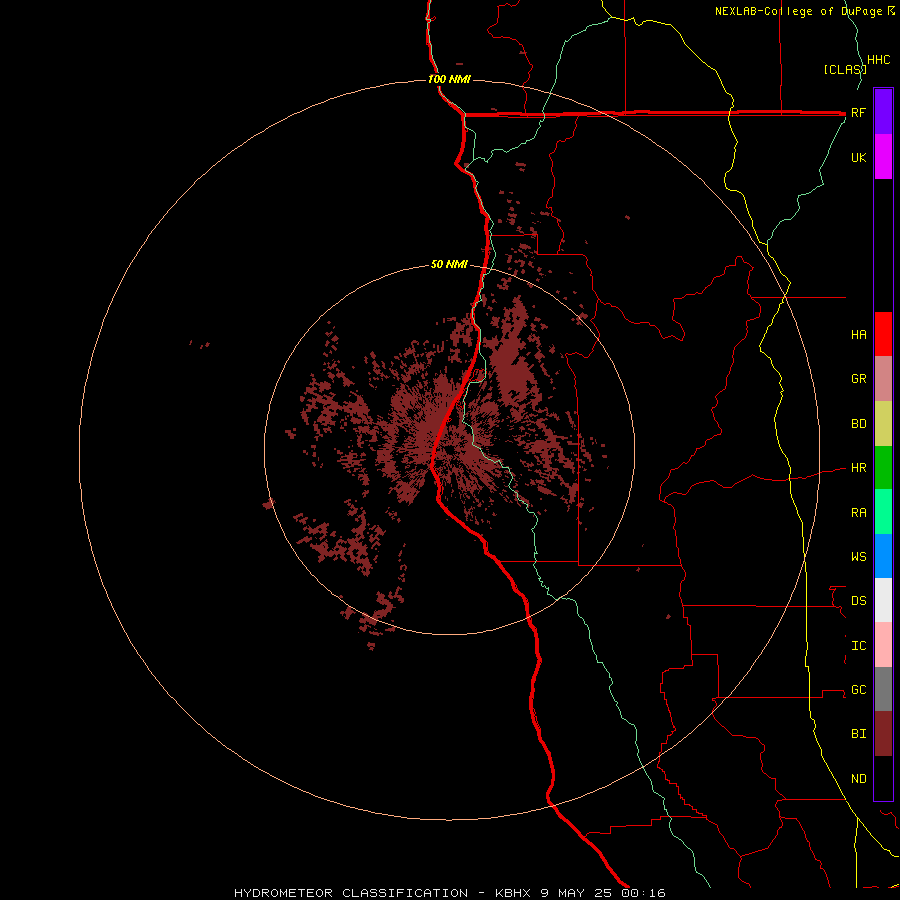Viewport: 900px width, 900px height.
Task: Click the IC legend label
Action: 858,645
